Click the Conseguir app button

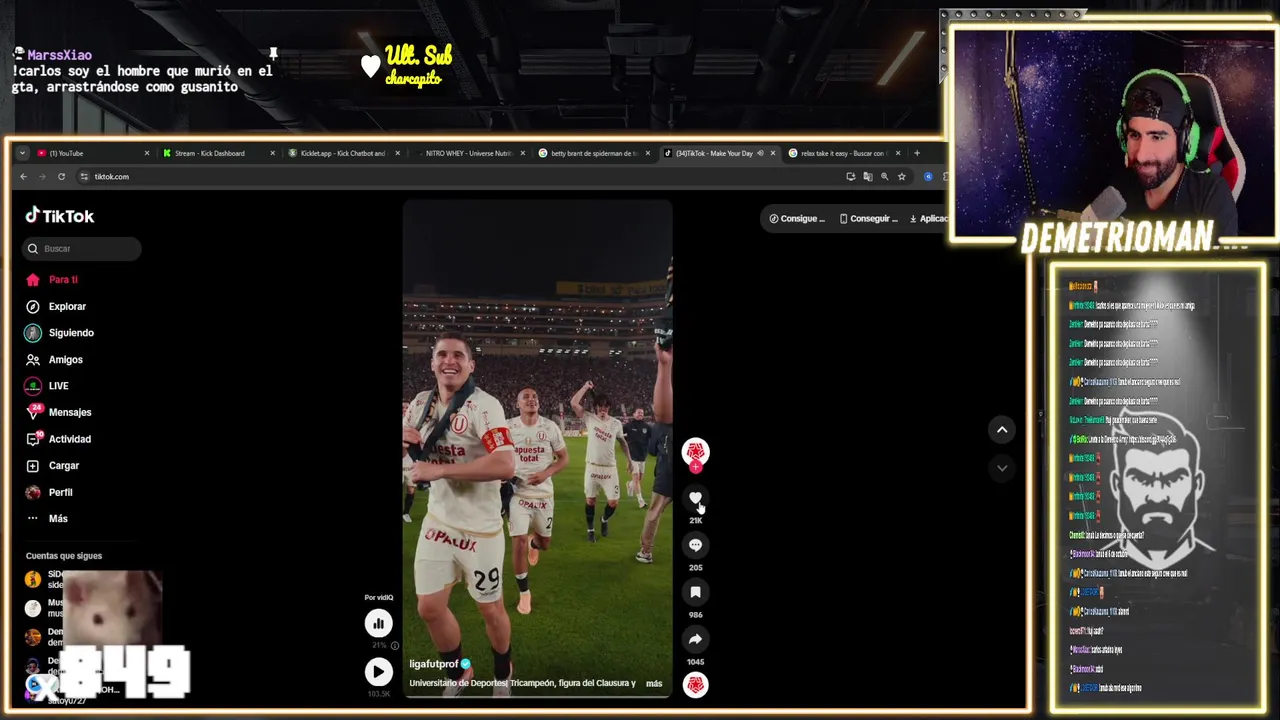(x=868, y=218)
